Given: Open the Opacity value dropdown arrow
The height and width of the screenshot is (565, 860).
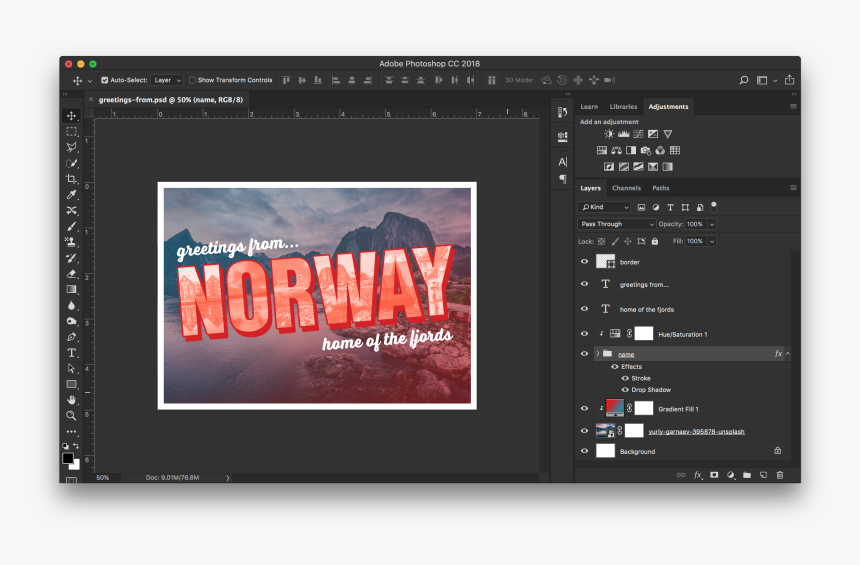Looking at the screenshot, I should (712, 224).
